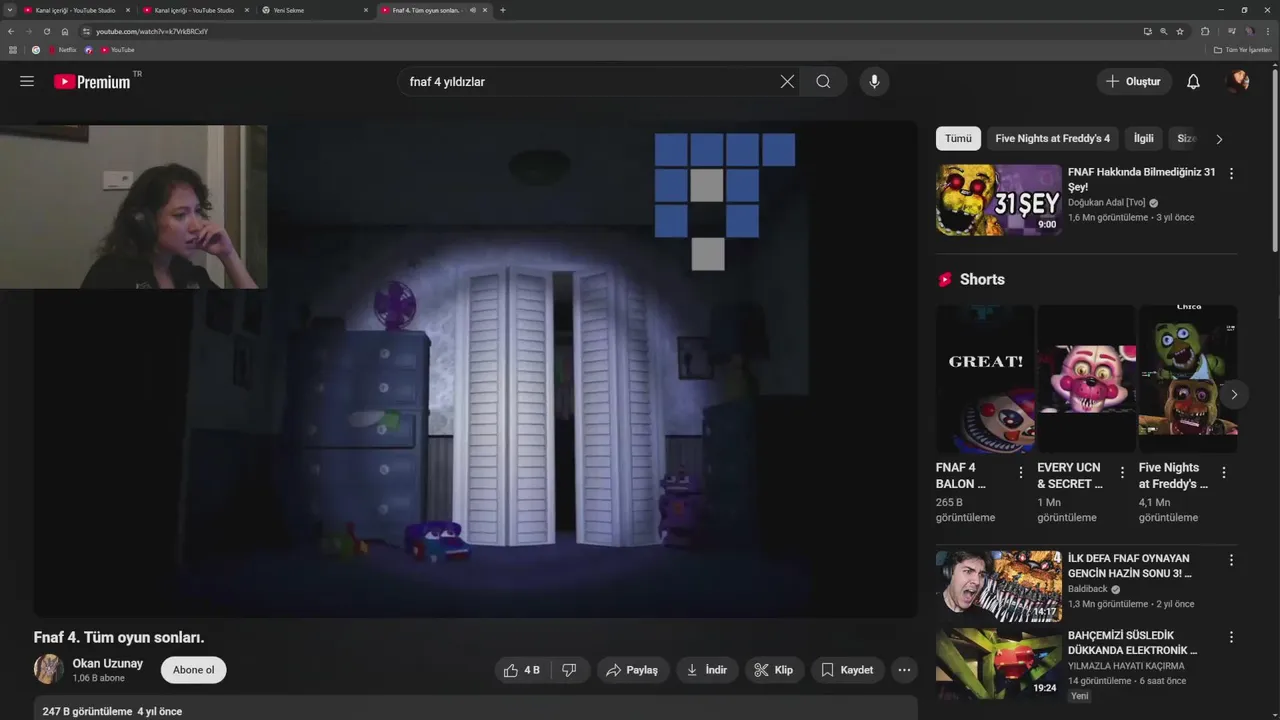The width and height of the screenshot is (1280, 720).
Task: Switch to second Kanal içeriği Studio tab
Action: pos(194,10)
